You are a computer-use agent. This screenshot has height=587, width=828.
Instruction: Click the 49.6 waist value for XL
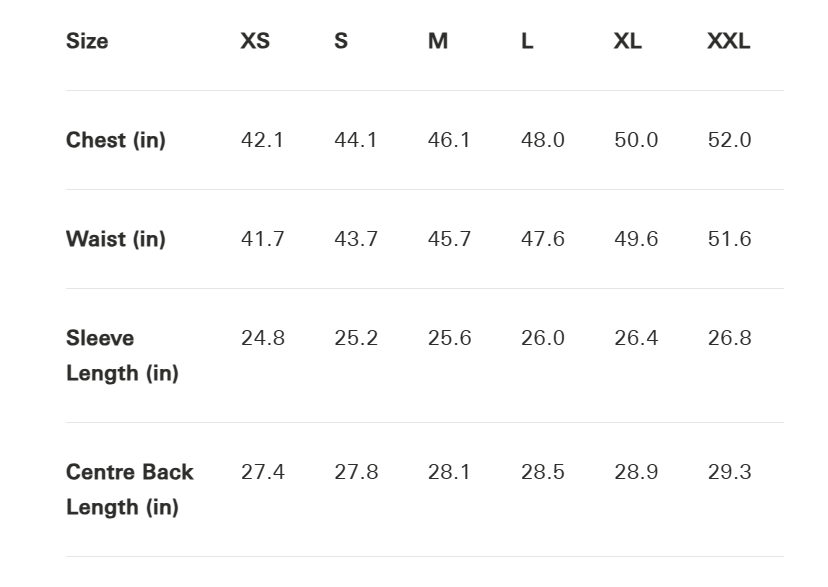coord(636,239)
